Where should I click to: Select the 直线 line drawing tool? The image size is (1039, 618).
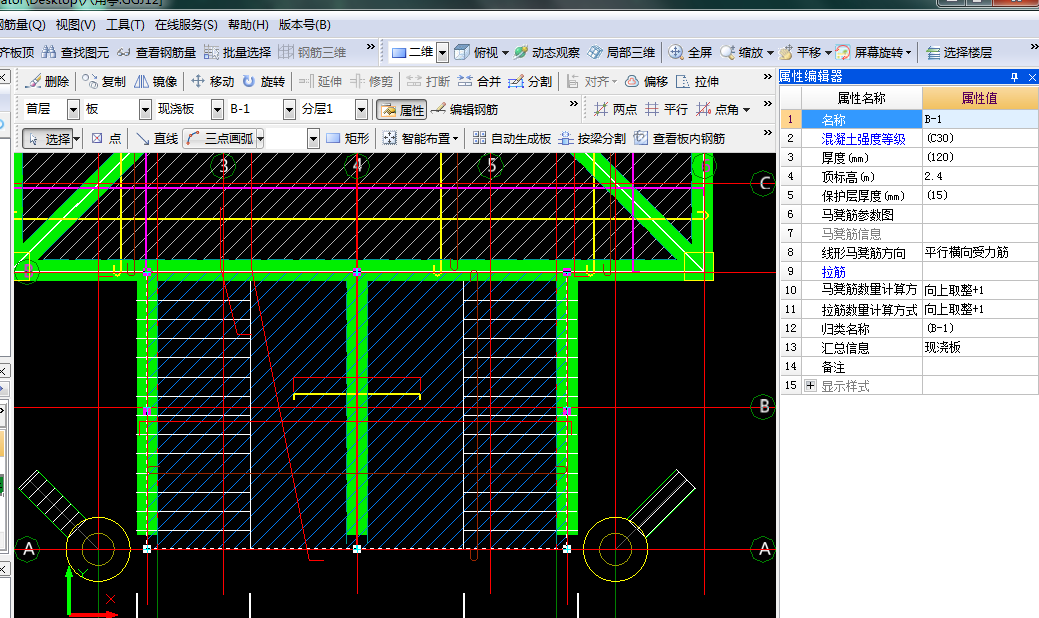click(x=157, y=138)
